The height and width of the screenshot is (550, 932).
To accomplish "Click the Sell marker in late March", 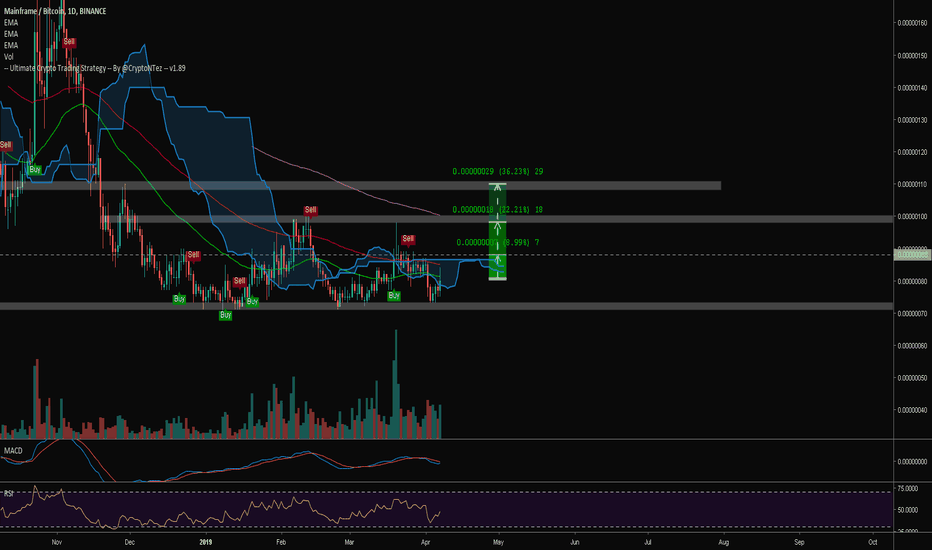I will point(408,238).
